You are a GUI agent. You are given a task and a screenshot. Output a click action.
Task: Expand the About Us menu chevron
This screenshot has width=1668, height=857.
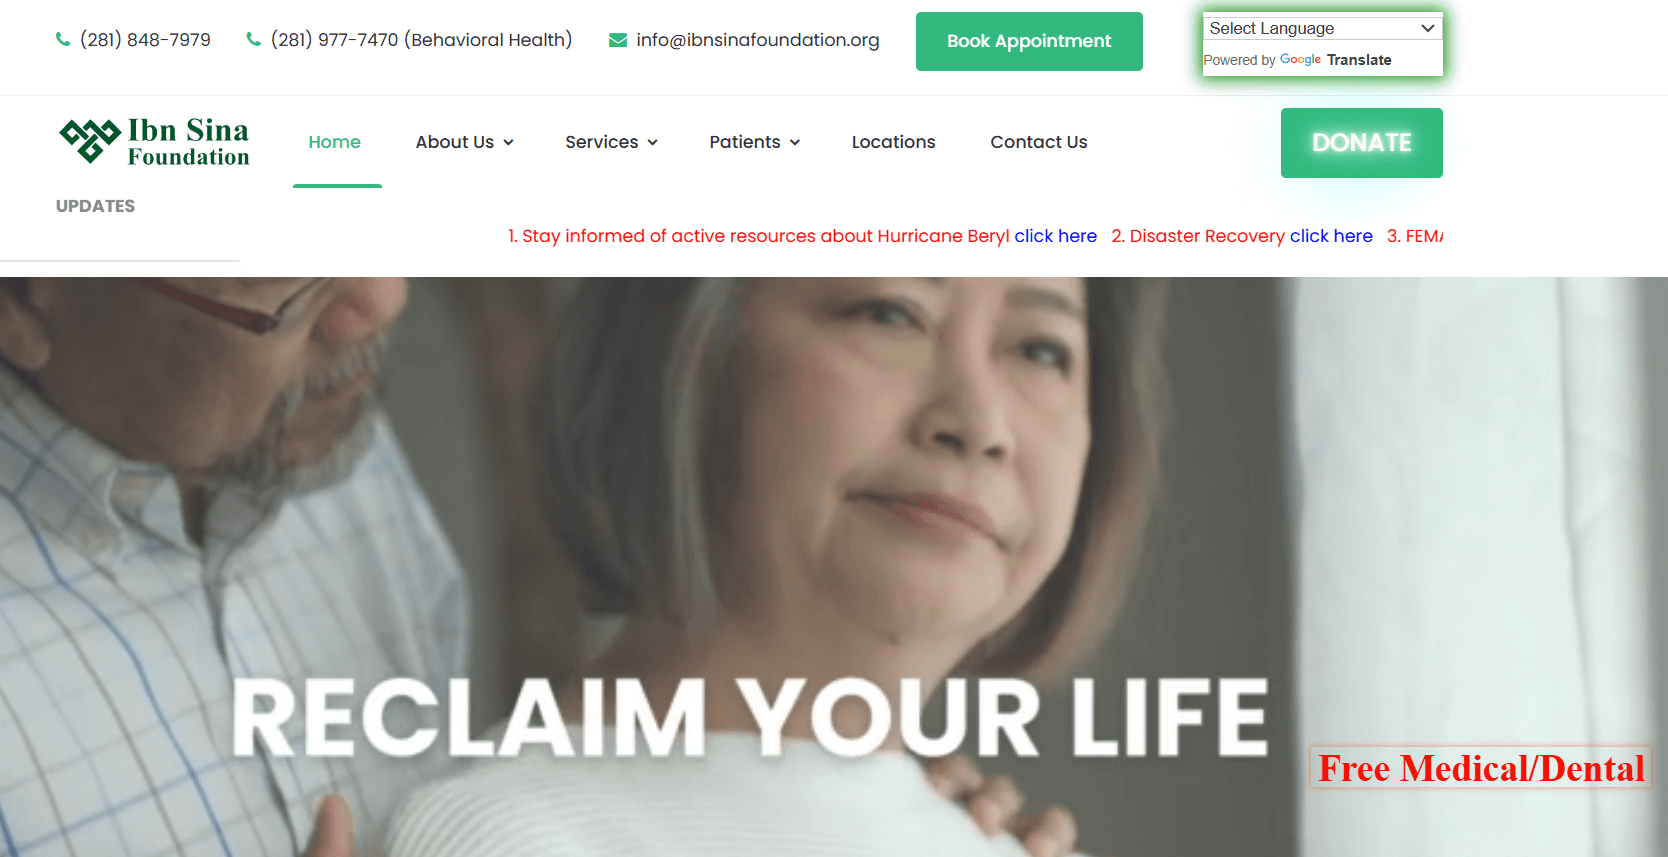pyautogui.click(x=508, y=143)
